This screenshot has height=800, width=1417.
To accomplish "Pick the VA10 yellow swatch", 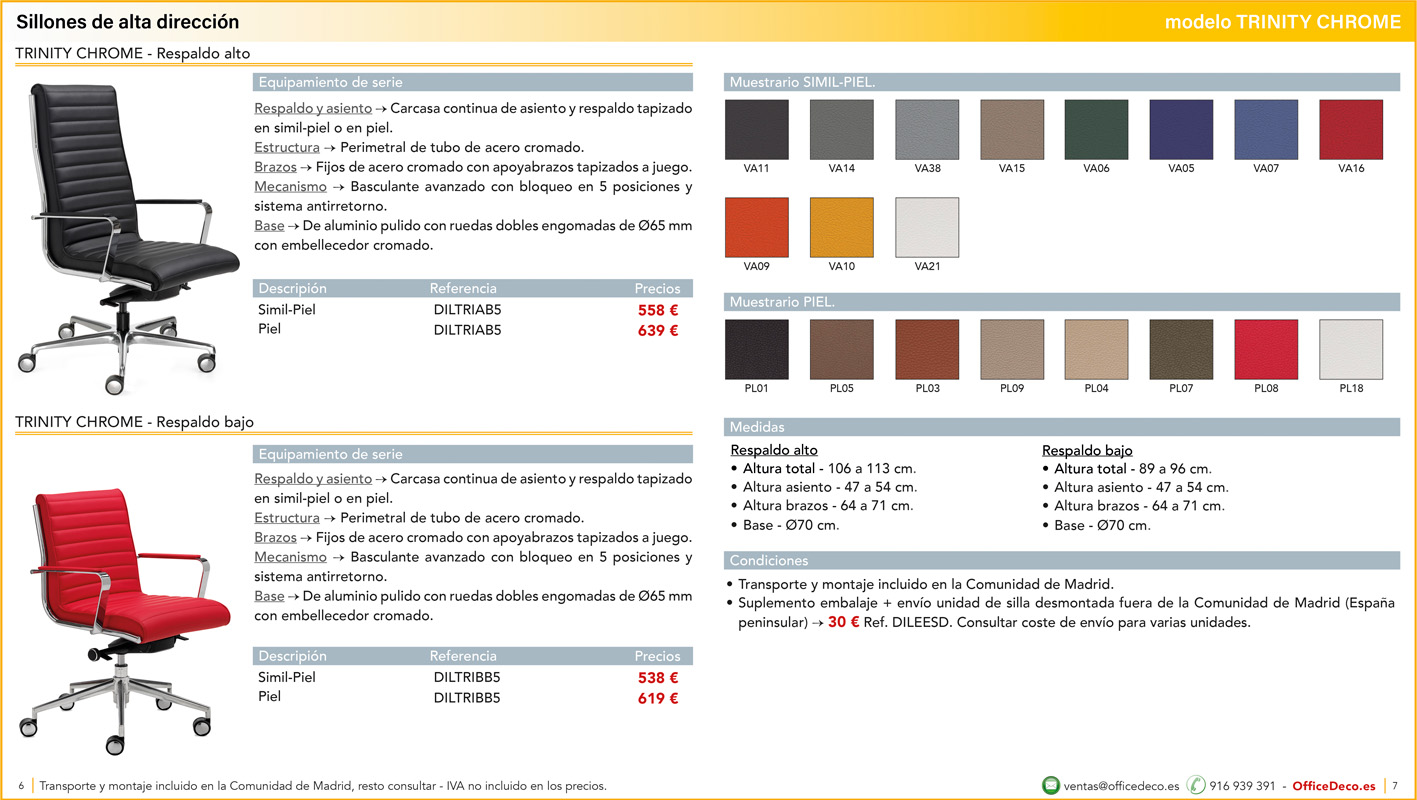I will click(841, 227).
